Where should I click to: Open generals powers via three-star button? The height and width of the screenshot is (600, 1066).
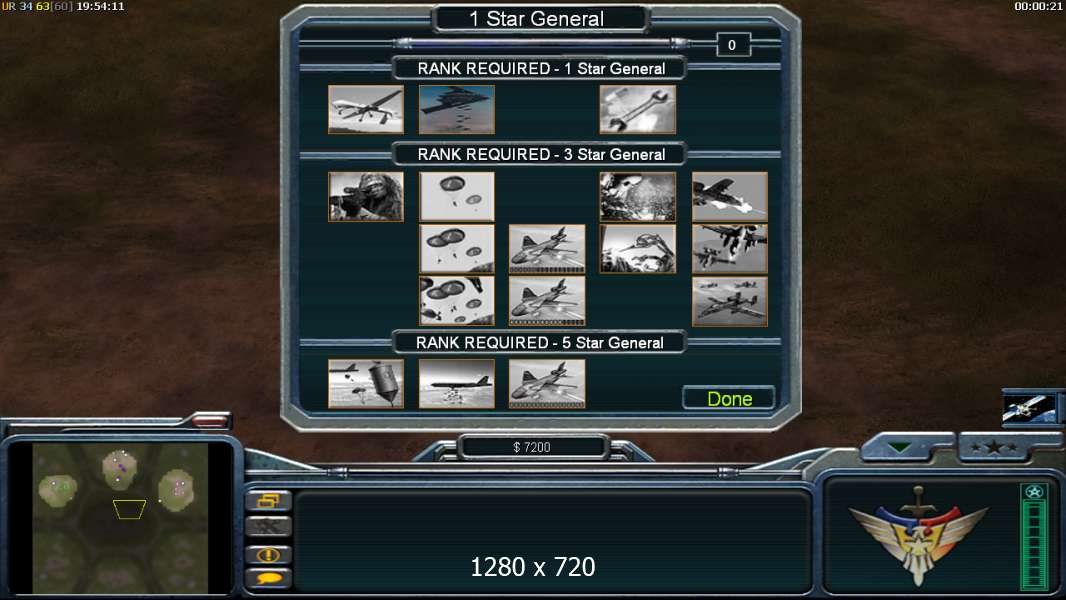click(x=994, y=448)
